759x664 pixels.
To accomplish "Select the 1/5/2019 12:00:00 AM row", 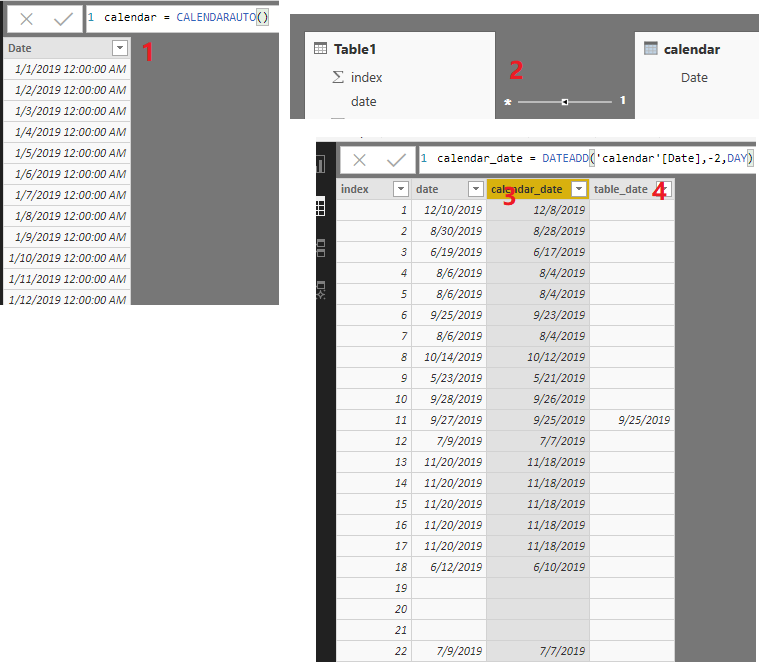I will point(67,153).
